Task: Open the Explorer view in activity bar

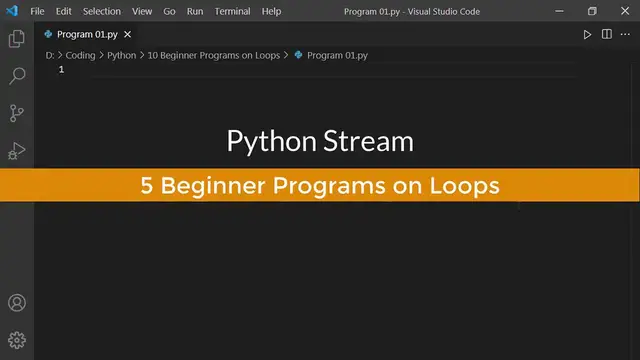Action: click(17, 39)
